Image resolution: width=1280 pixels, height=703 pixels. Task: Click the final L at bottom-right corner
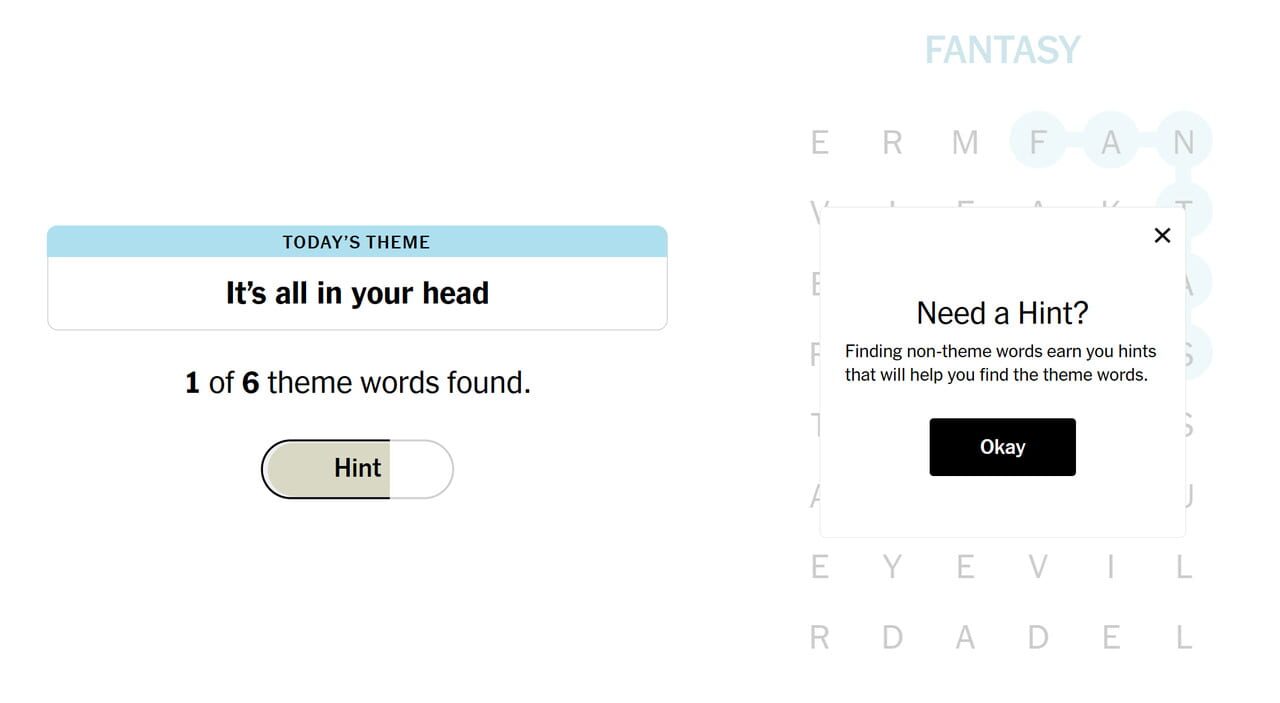coord(1184,637)
